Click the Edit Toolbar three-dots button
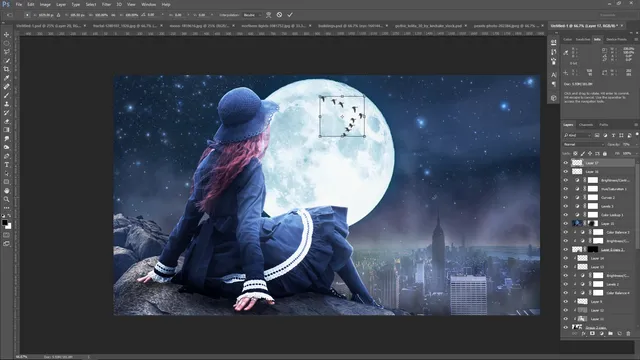 pyautogui.click(x=7, y=208)
